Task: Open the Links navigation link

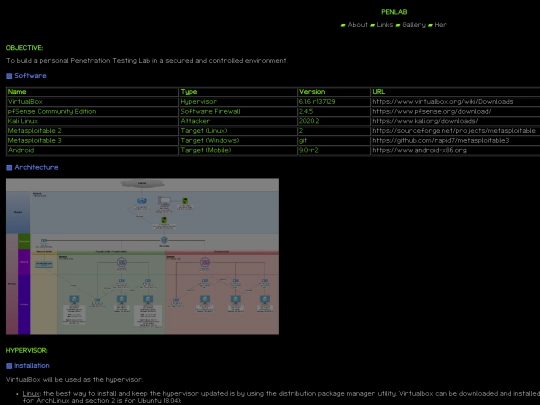Action: 385,25
